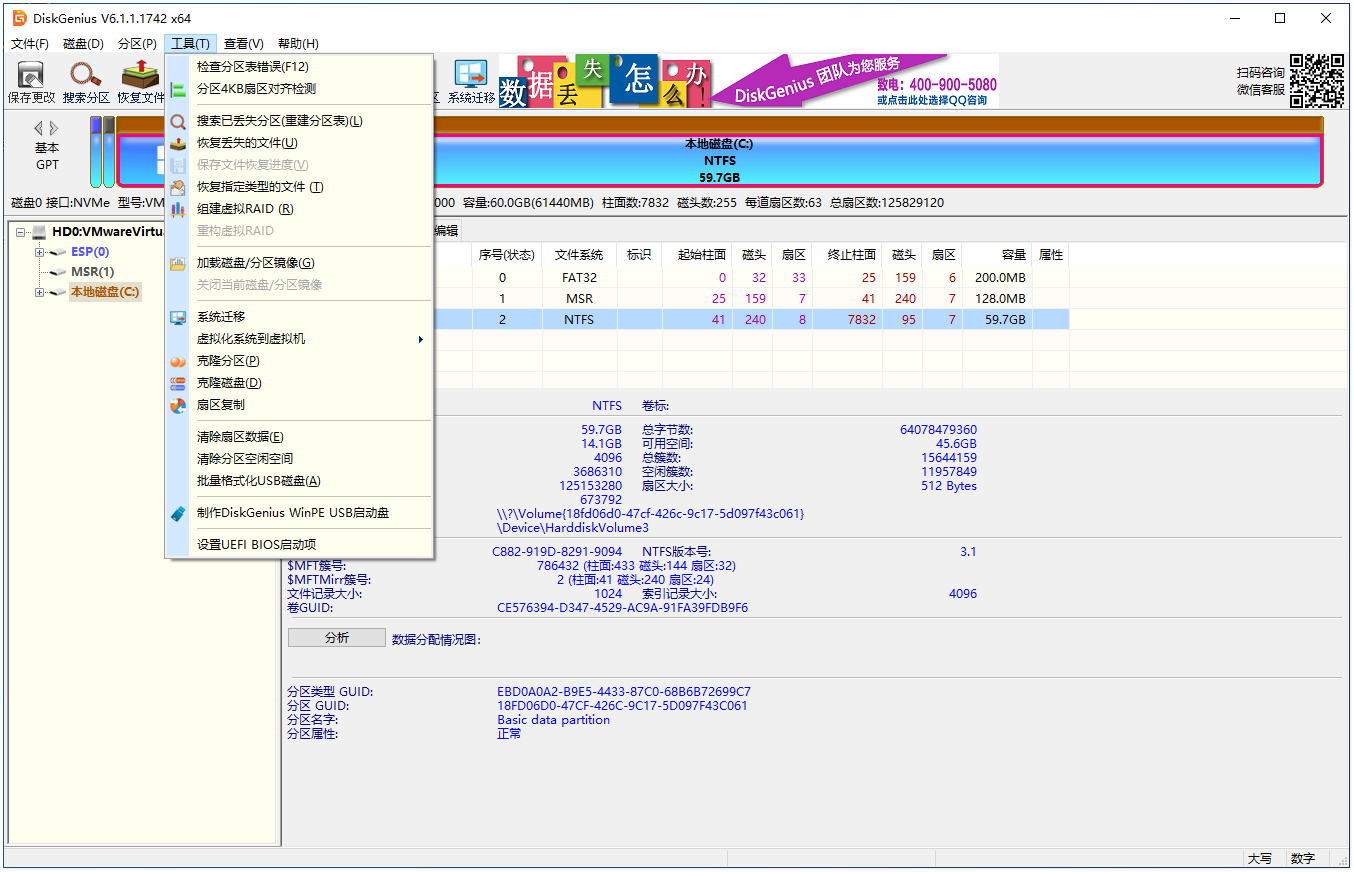Viewport: 1354px width, 872px height.
Task: Click the 分析 button to analyze data distribution
Action: tap(336, 637)
